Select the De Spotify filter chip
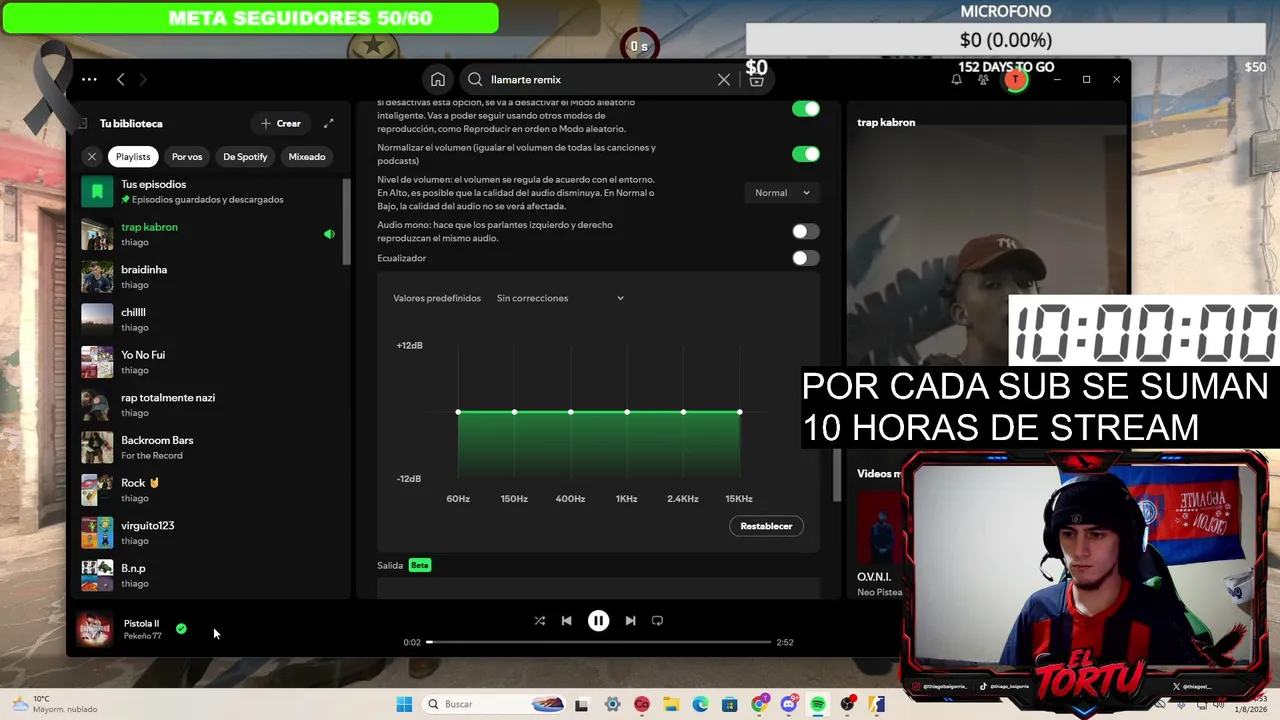1280x720 pixels. click(x=245, y=157)
